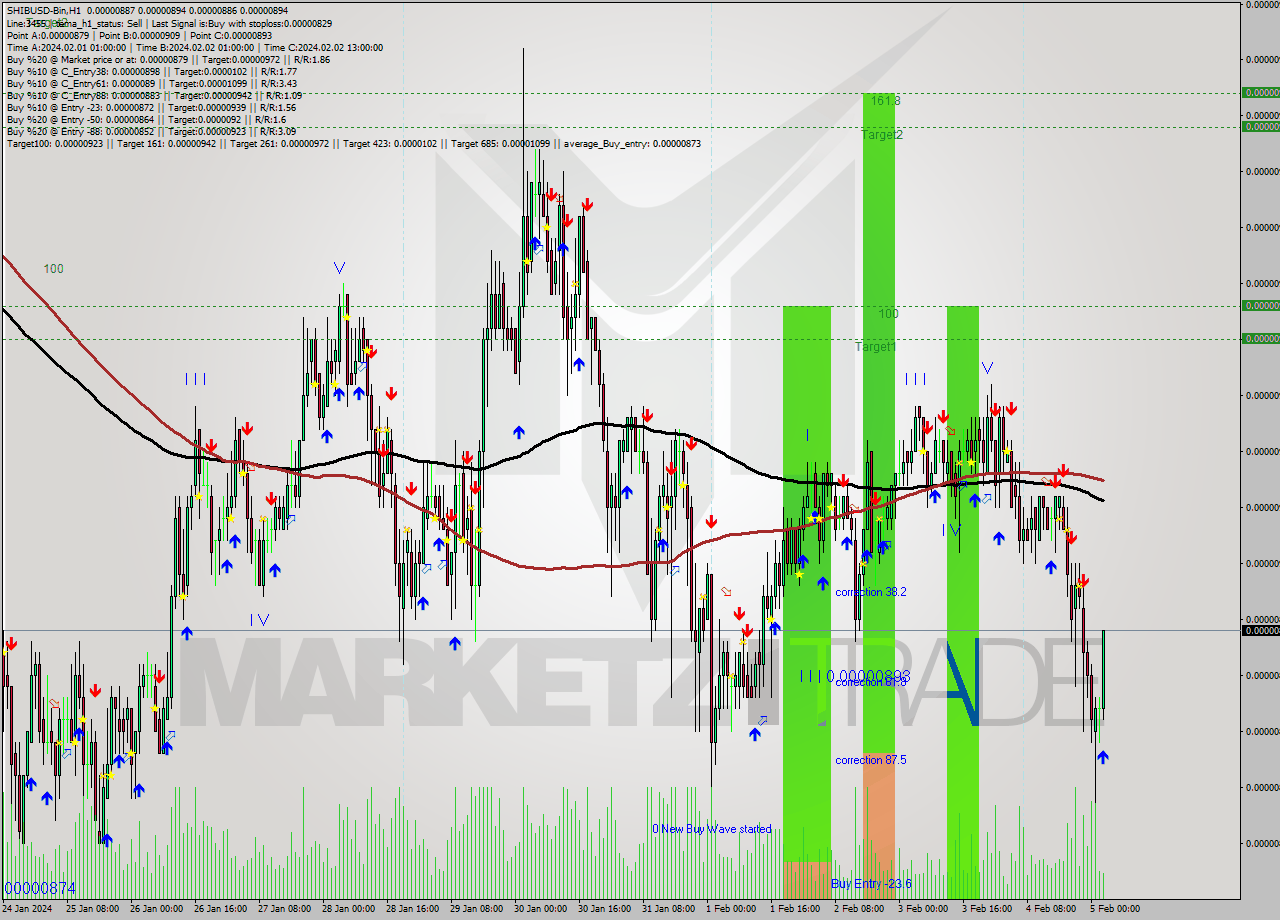Select the Target2 label
1280x920 pixels.
(x=882, y=134)
